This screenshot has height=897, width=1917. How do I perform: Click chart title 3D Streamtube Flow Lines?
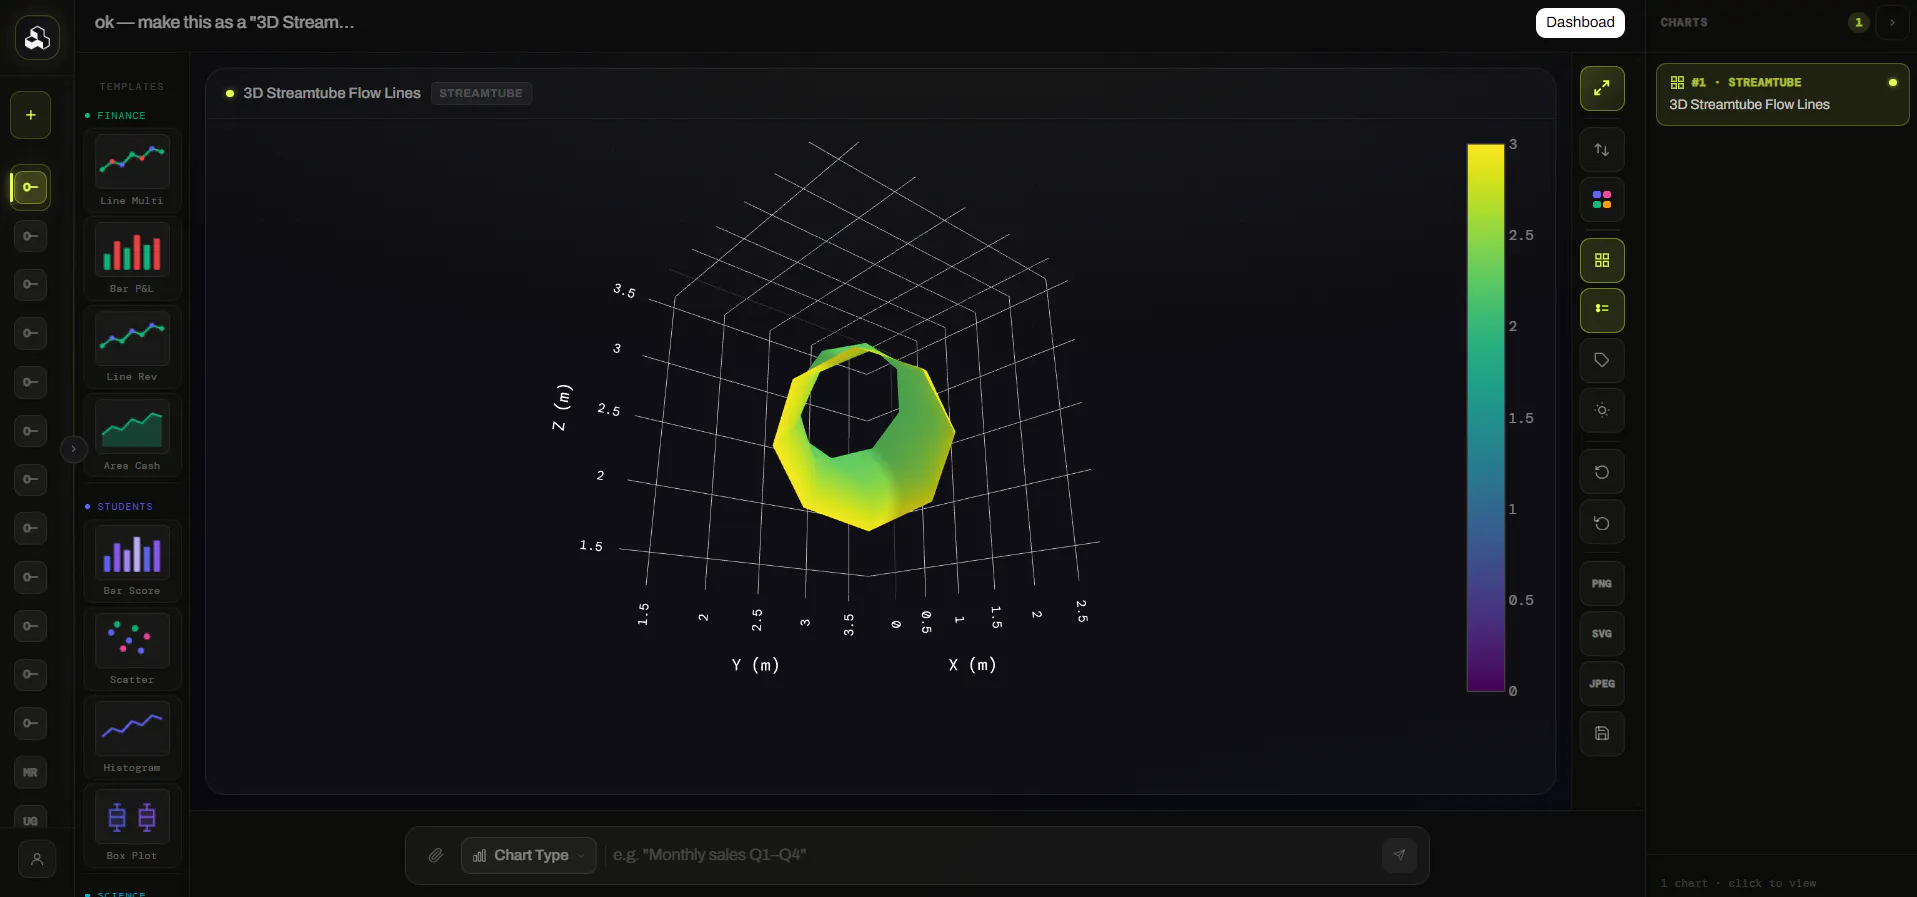click(x=332, y=93)
